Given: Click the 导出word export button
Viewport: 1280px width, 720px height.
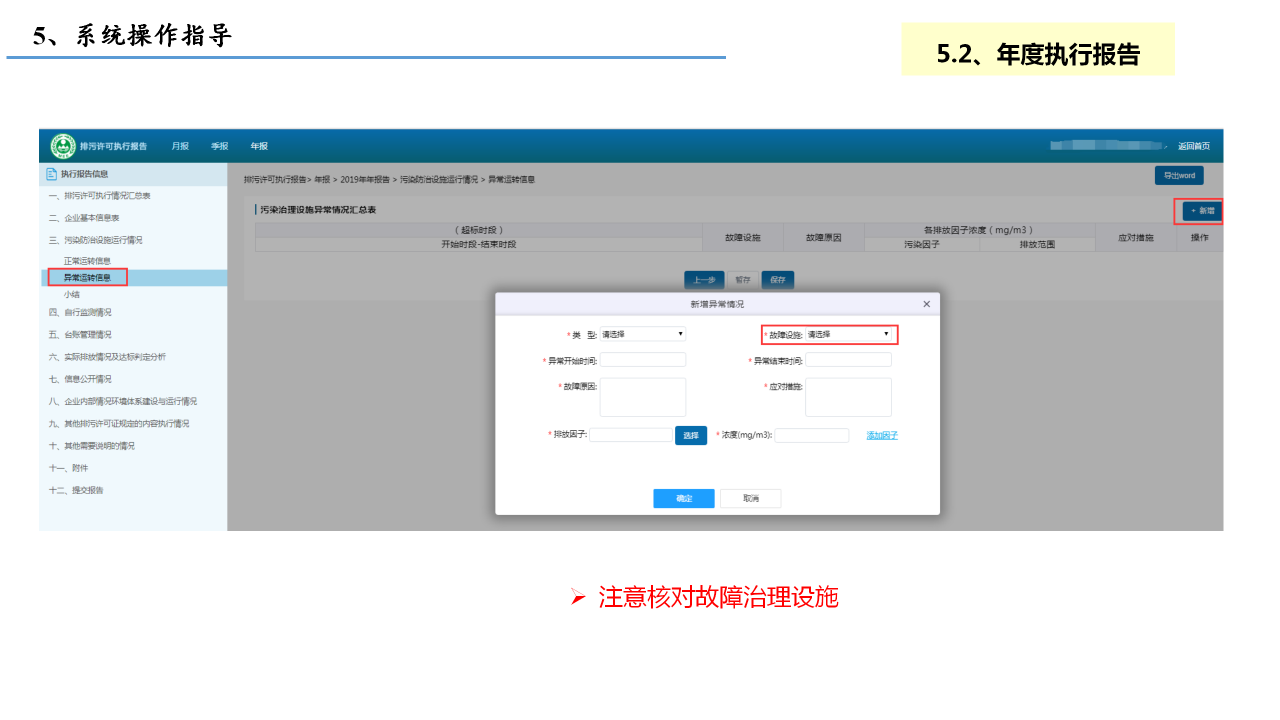Looking at the screenshot, I should [1178, 176].
